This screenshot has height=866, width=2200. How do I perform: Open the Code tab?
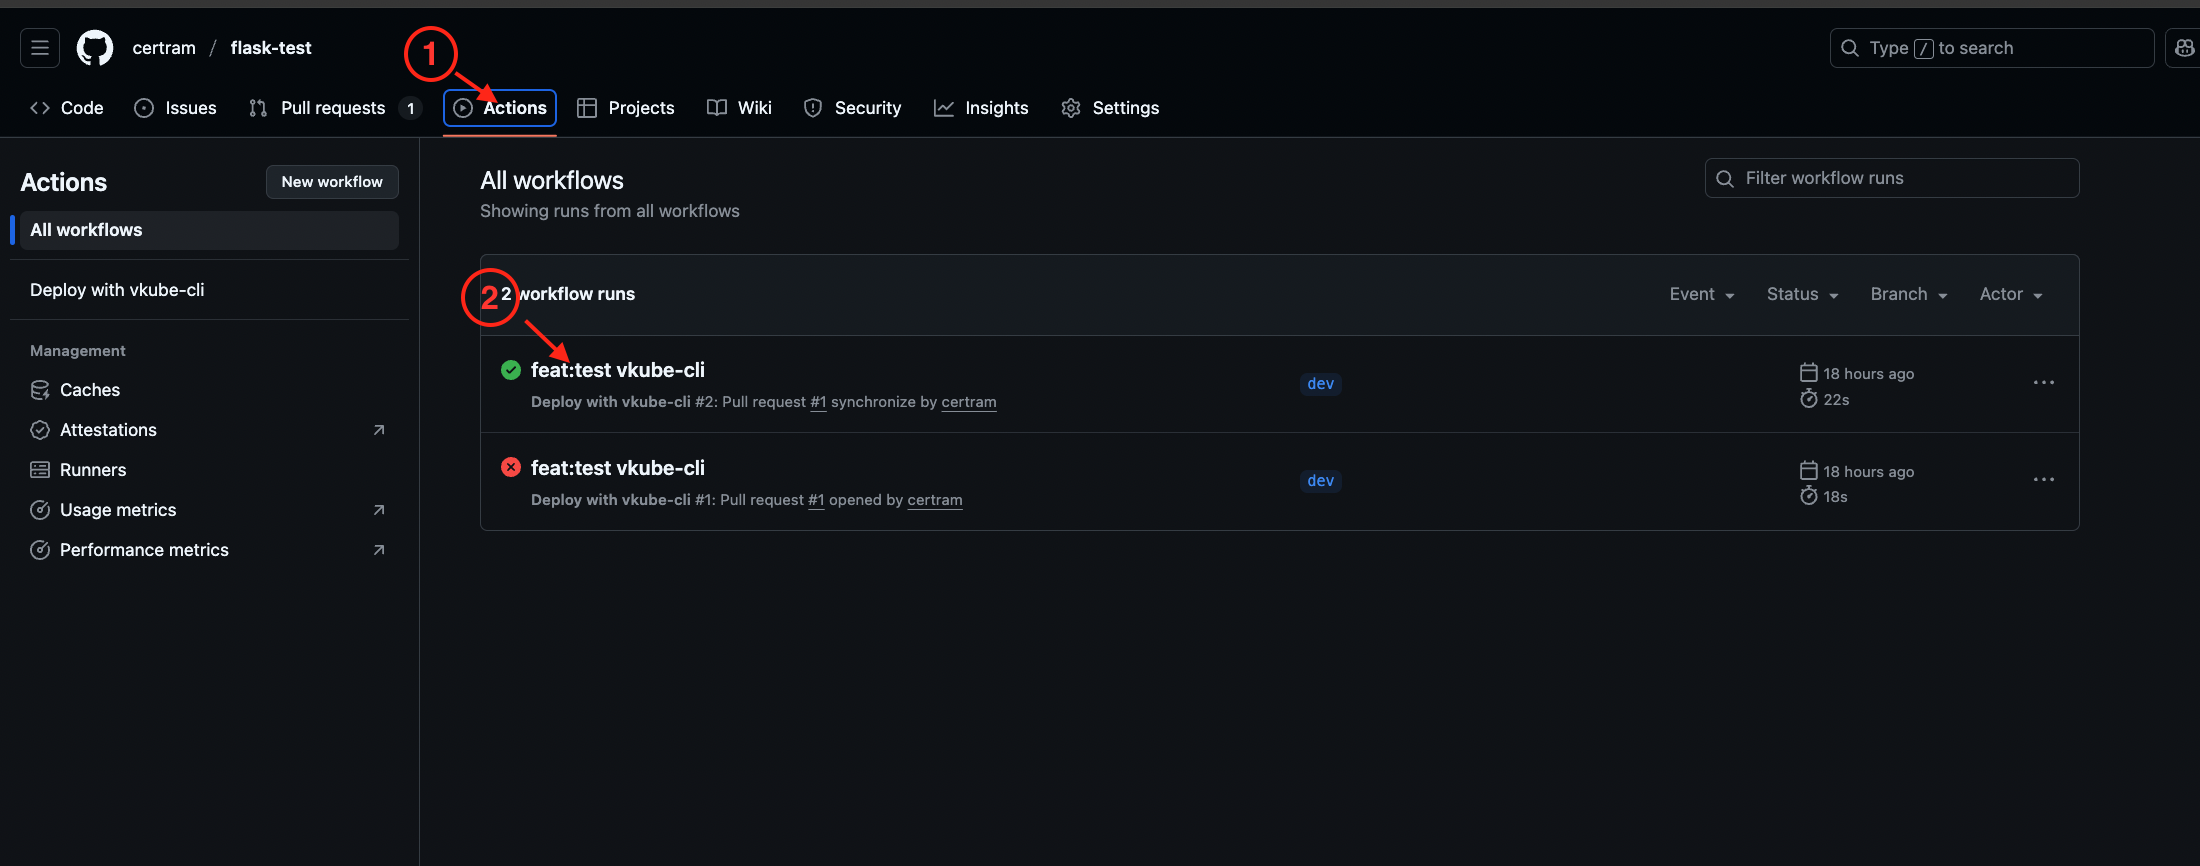[x=67, y=108]
